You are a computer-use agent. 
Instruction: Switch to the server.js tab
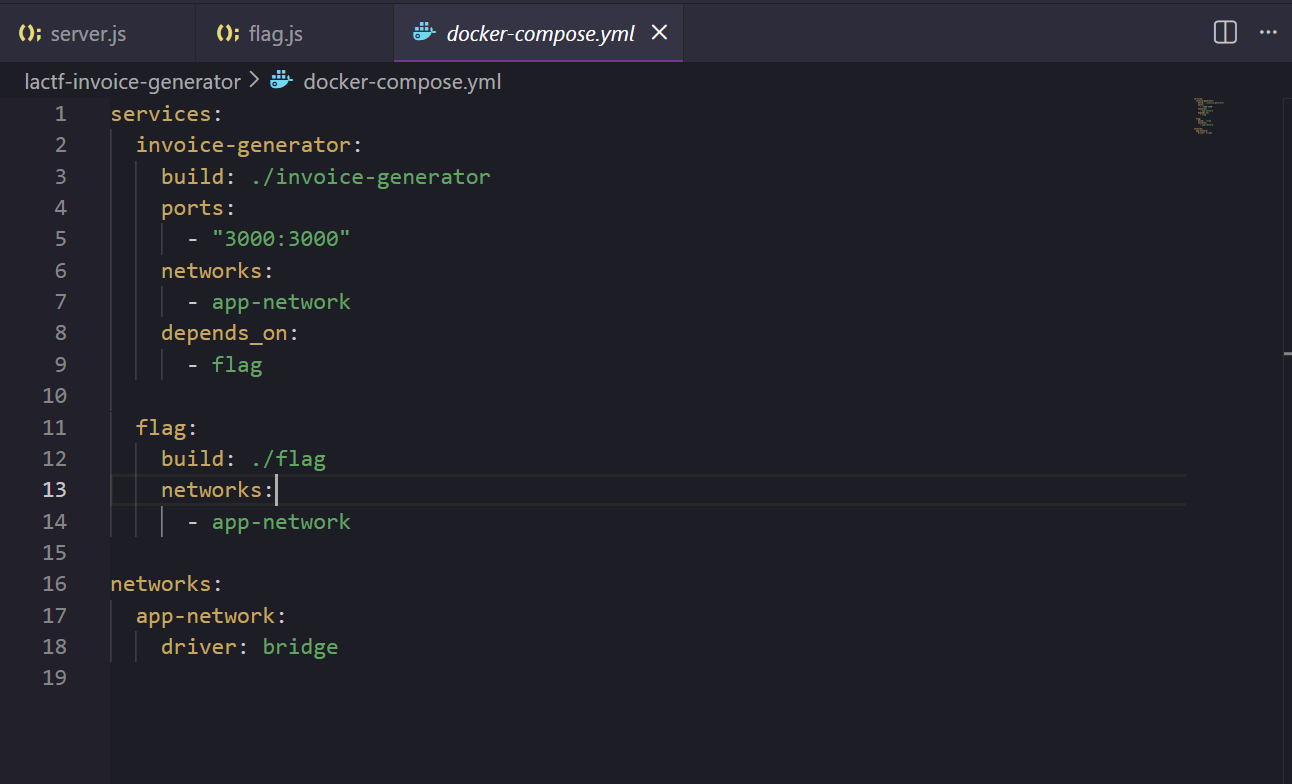88,34
